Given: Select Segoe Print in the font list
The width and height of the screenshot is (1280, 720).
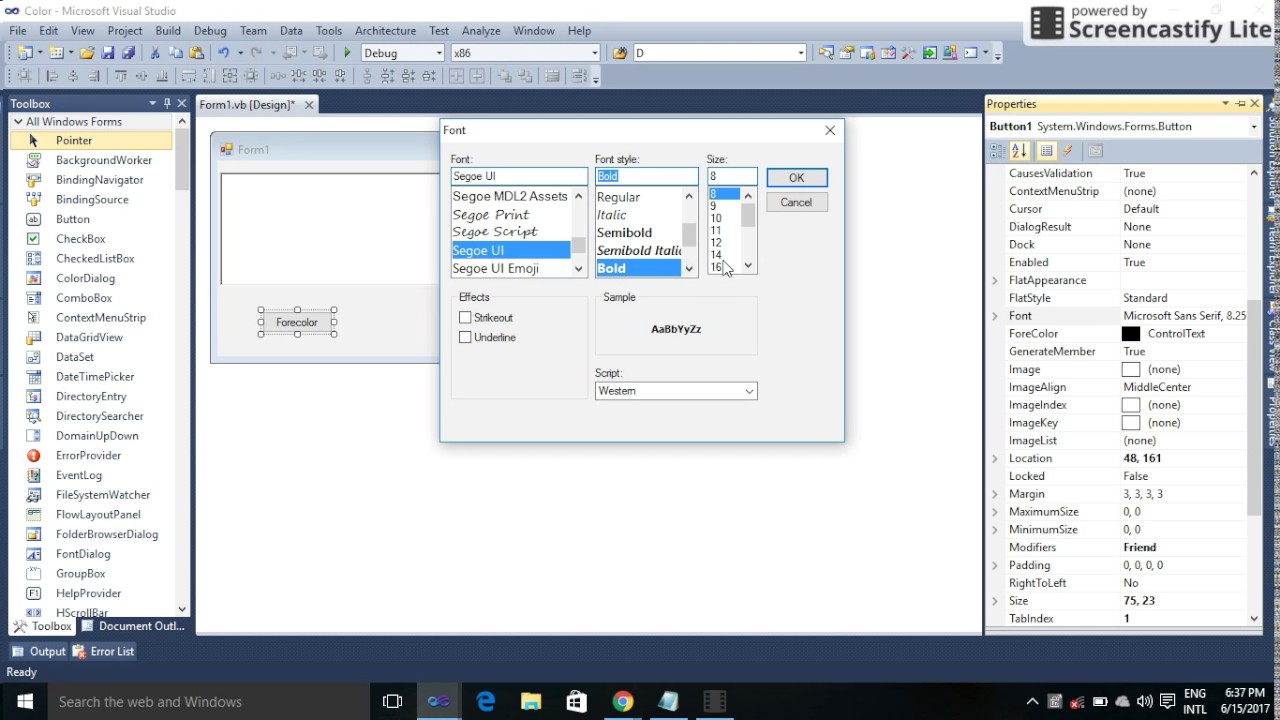Looking at the screenshot, I should tap(491, 214).
